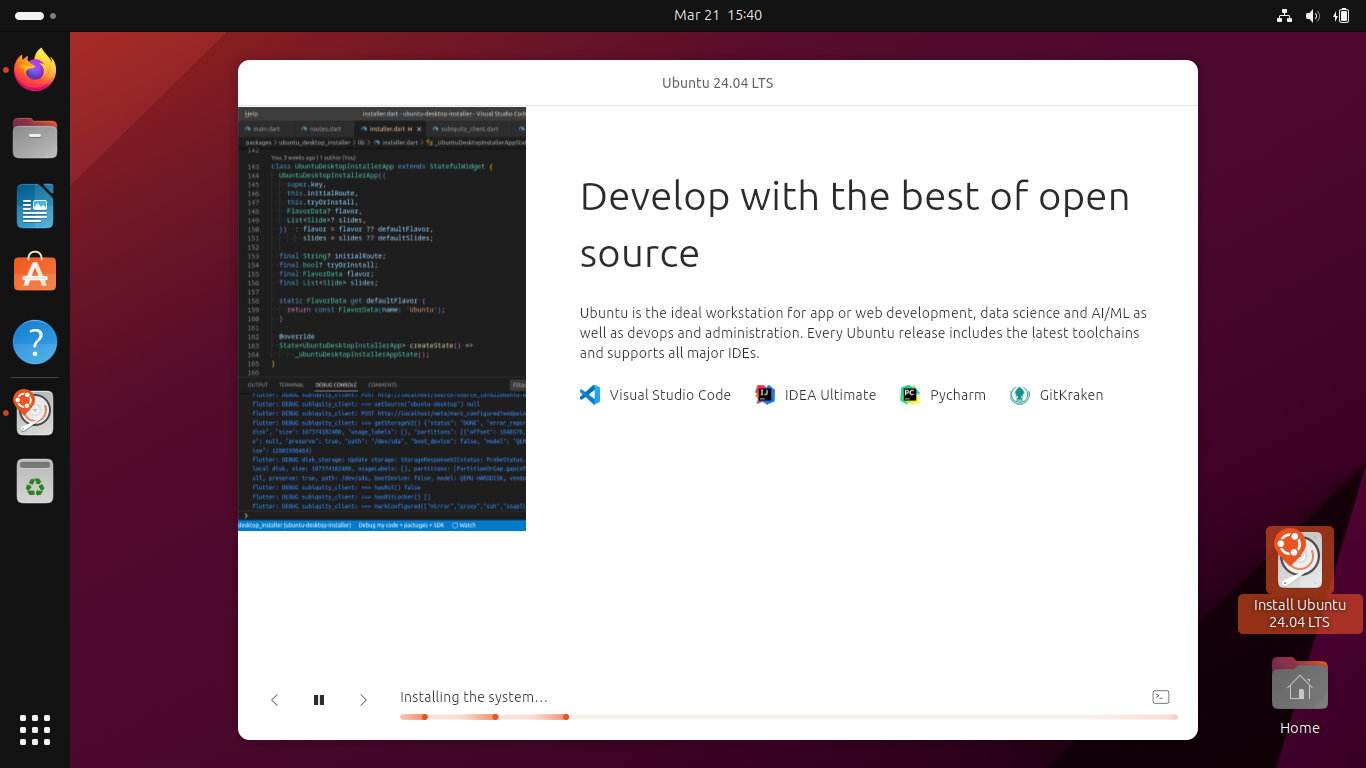Open the Ubuntu App Center

tap(34, 272)
